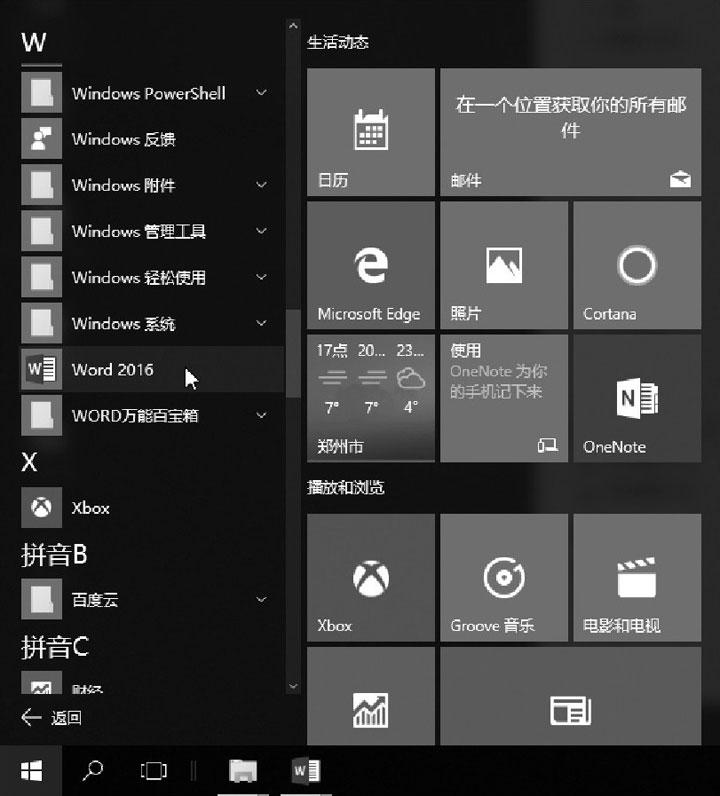Open the Cortana tile
Screen dimensions: 720x796
(x=636, y=265)
